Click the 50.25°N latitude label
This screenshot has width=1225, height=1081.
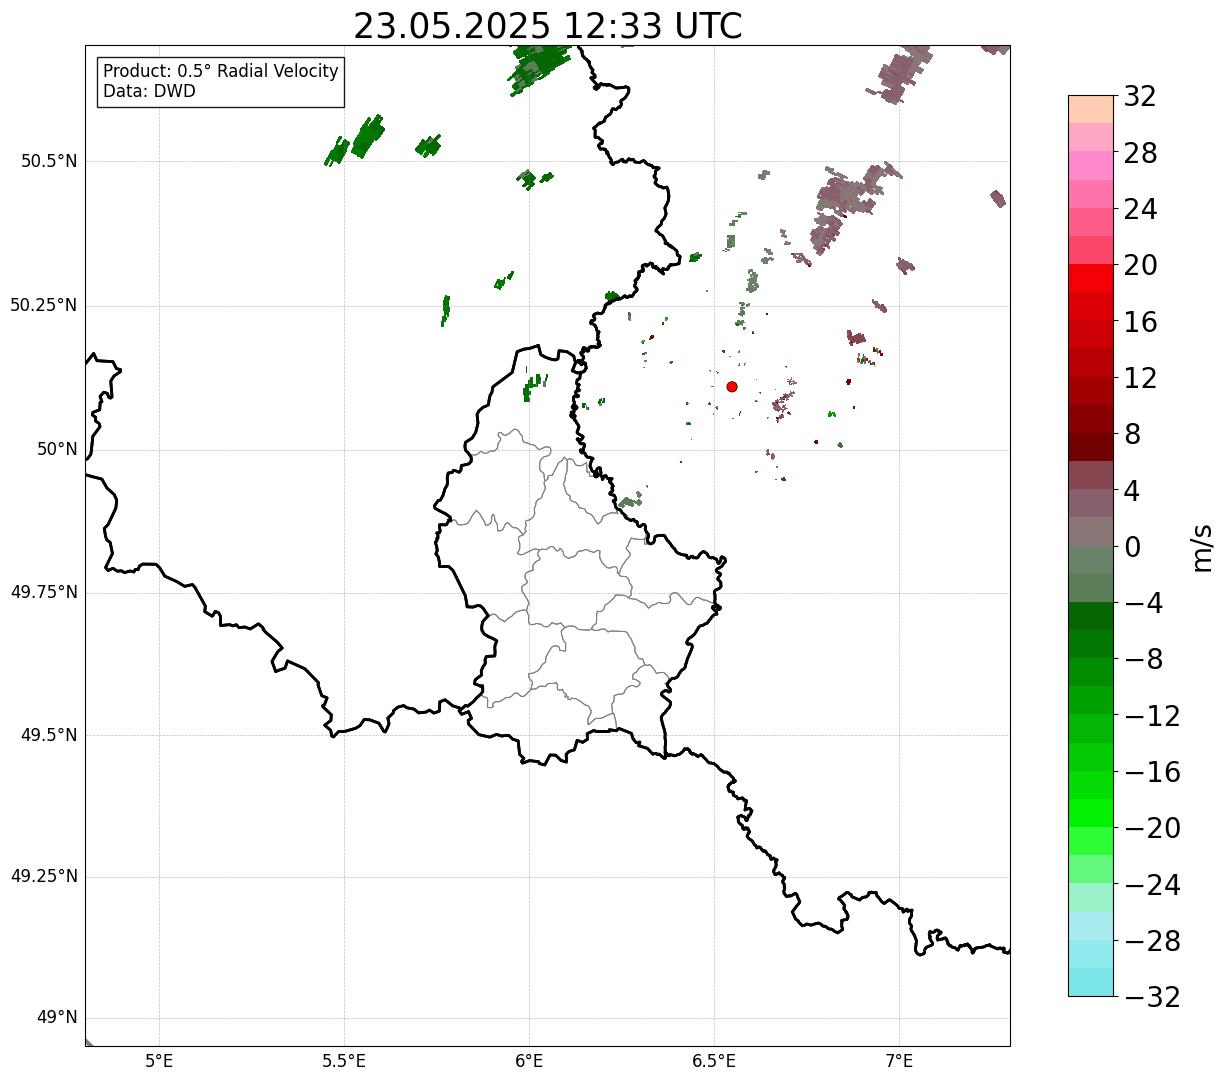[x=44, y=305]
